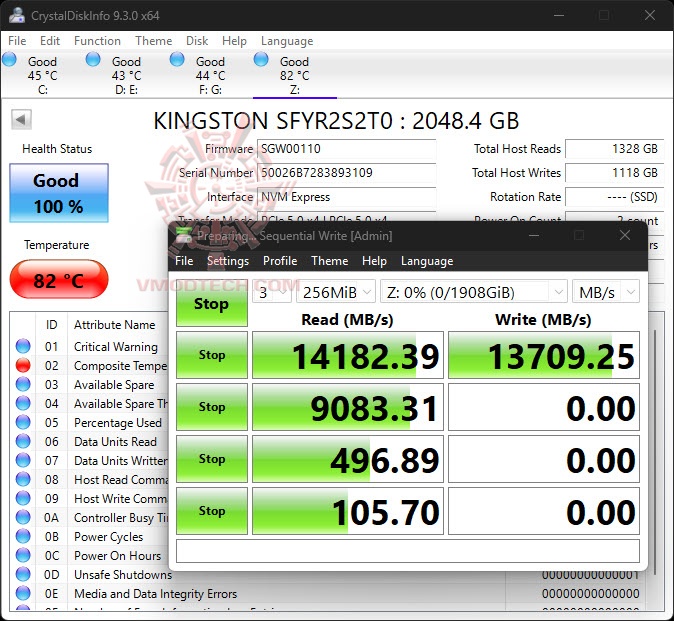Open CrystalDiskInfo Function menu

point(97,41)
